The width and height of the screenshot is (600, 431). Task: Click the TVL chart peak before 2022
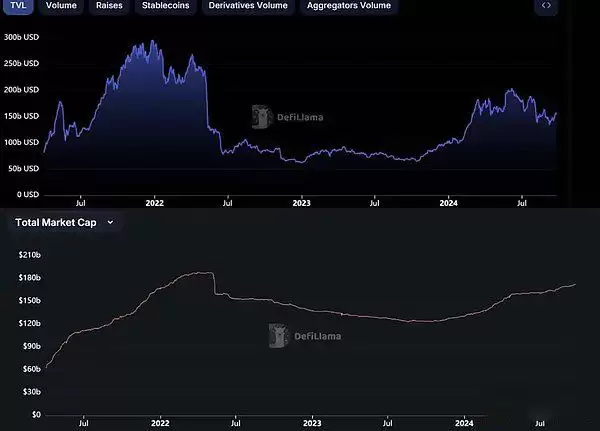tap(151, 43)
